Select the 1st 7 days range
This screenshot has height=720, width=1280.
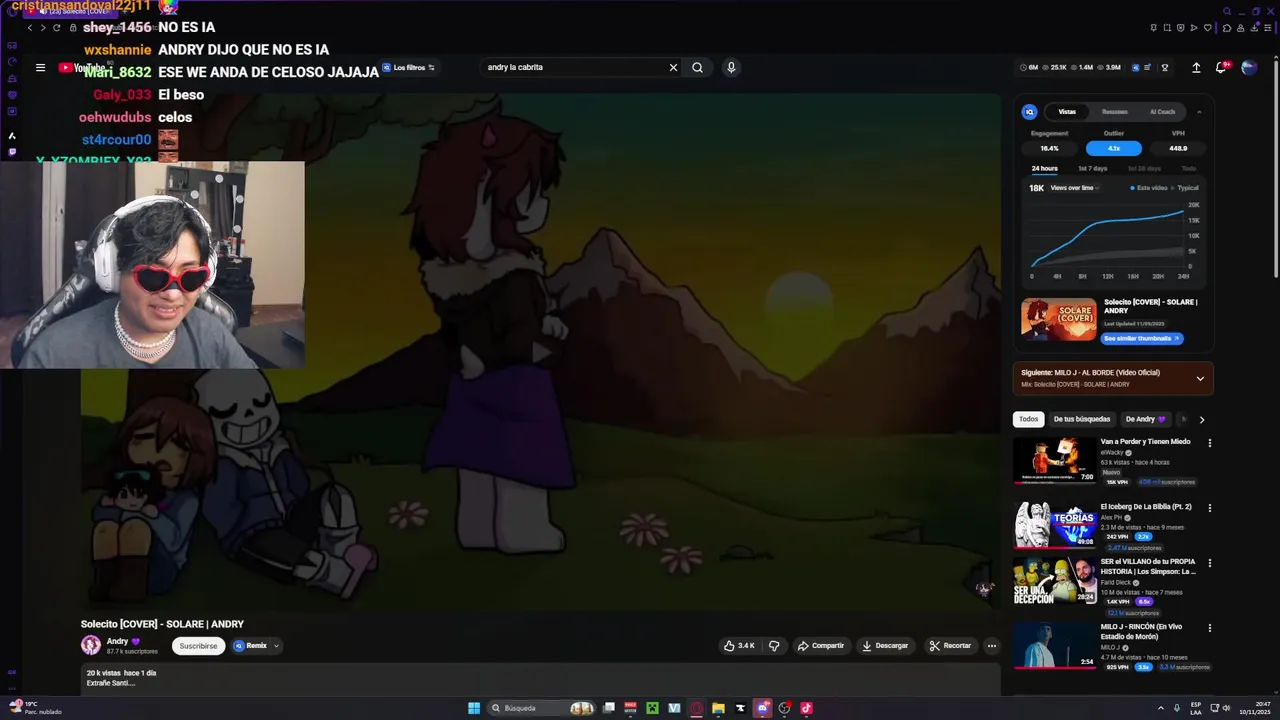[1092, 168]
